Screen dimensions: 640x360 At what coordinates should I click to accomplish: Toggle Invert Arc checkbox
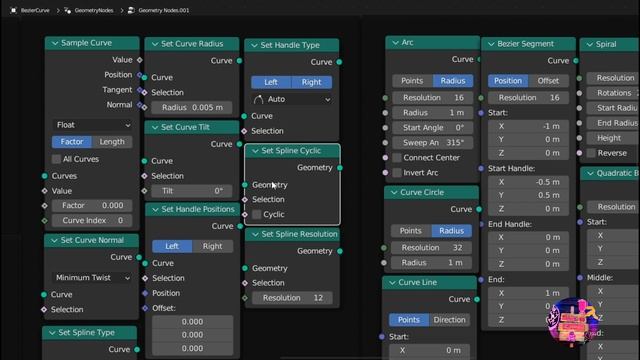(397, 173)
